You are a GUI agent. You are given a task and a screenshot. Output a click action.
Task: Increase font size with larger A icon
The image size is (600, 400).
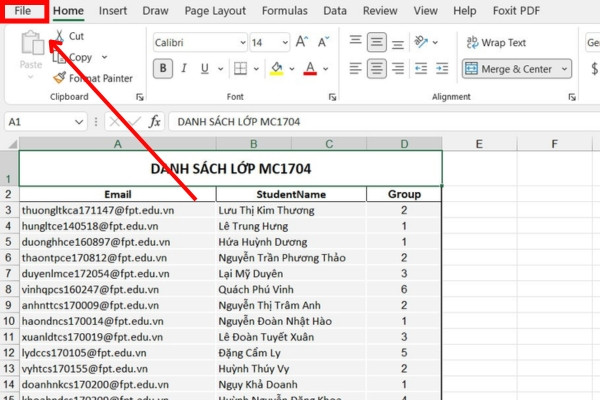[302, 42]
